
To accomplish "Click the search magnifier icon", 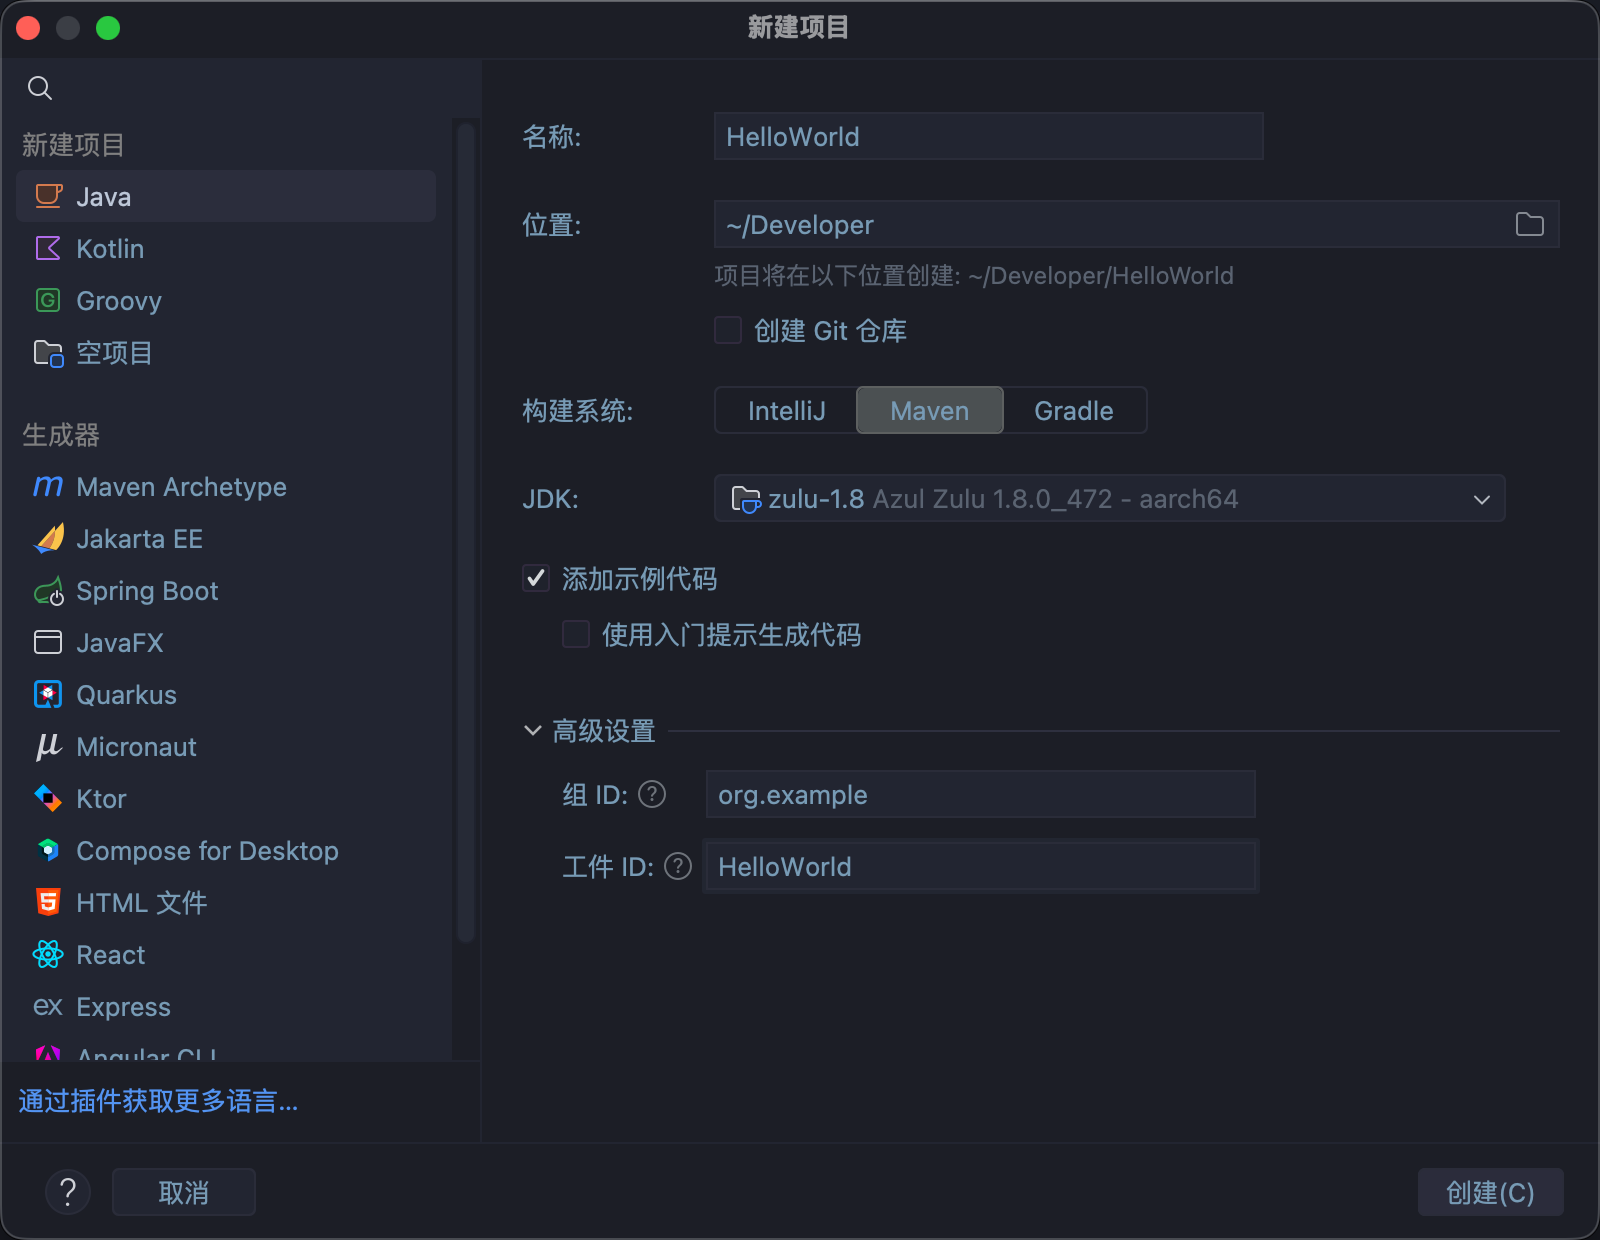I will click(x=40, y=88).
